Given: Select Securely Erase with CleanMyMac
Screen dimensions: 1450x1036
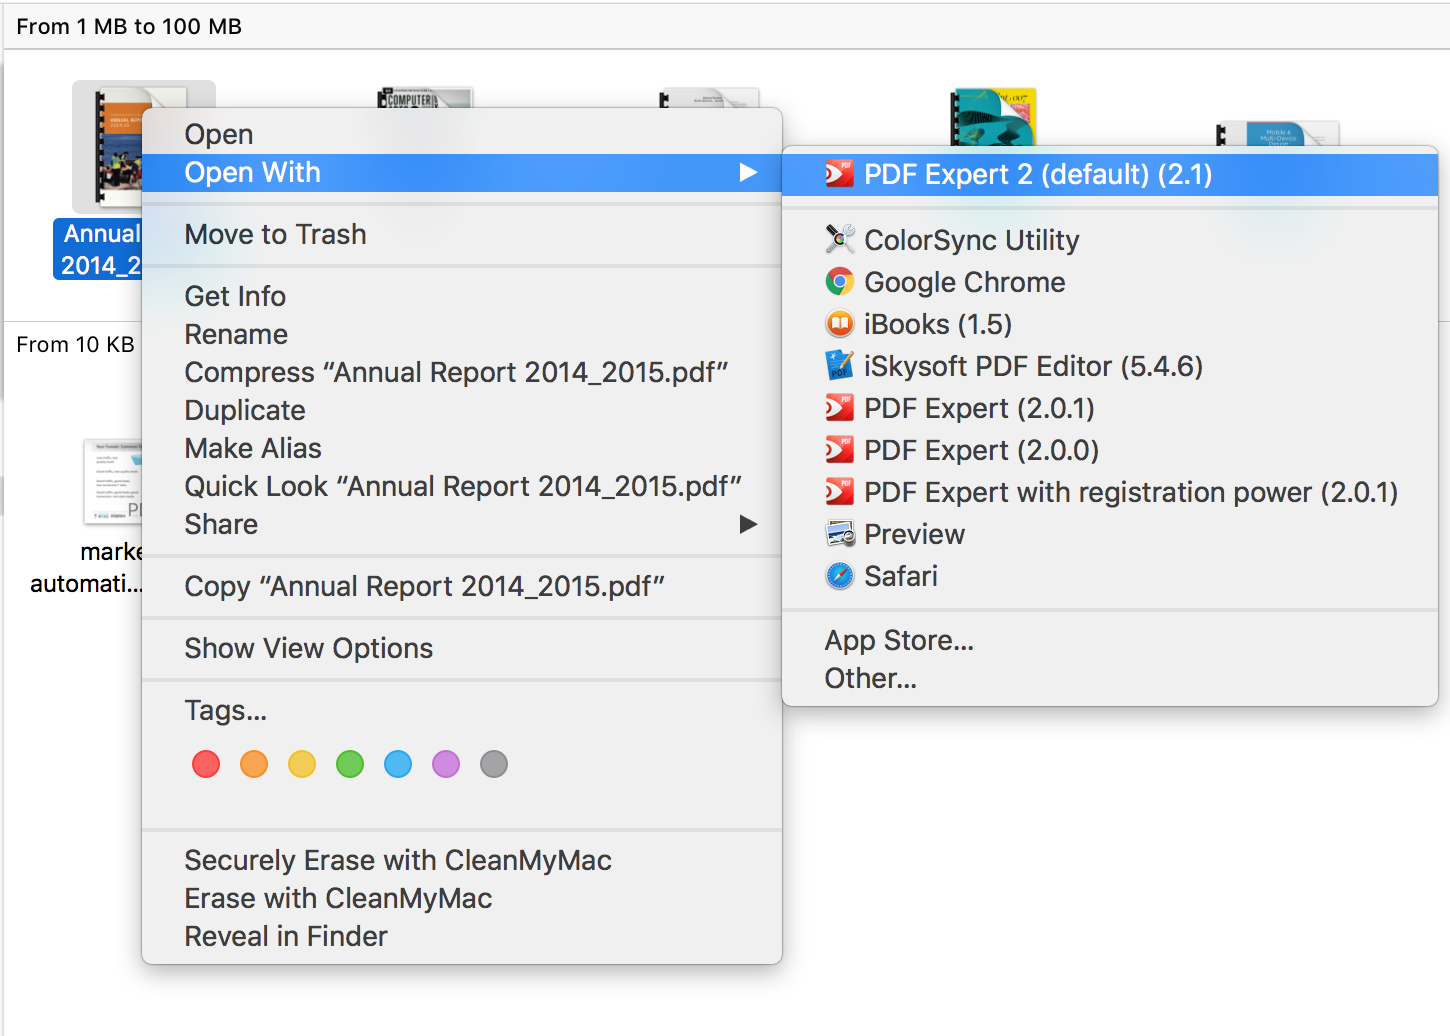Looking at the screenshot, I should point(461,860).
